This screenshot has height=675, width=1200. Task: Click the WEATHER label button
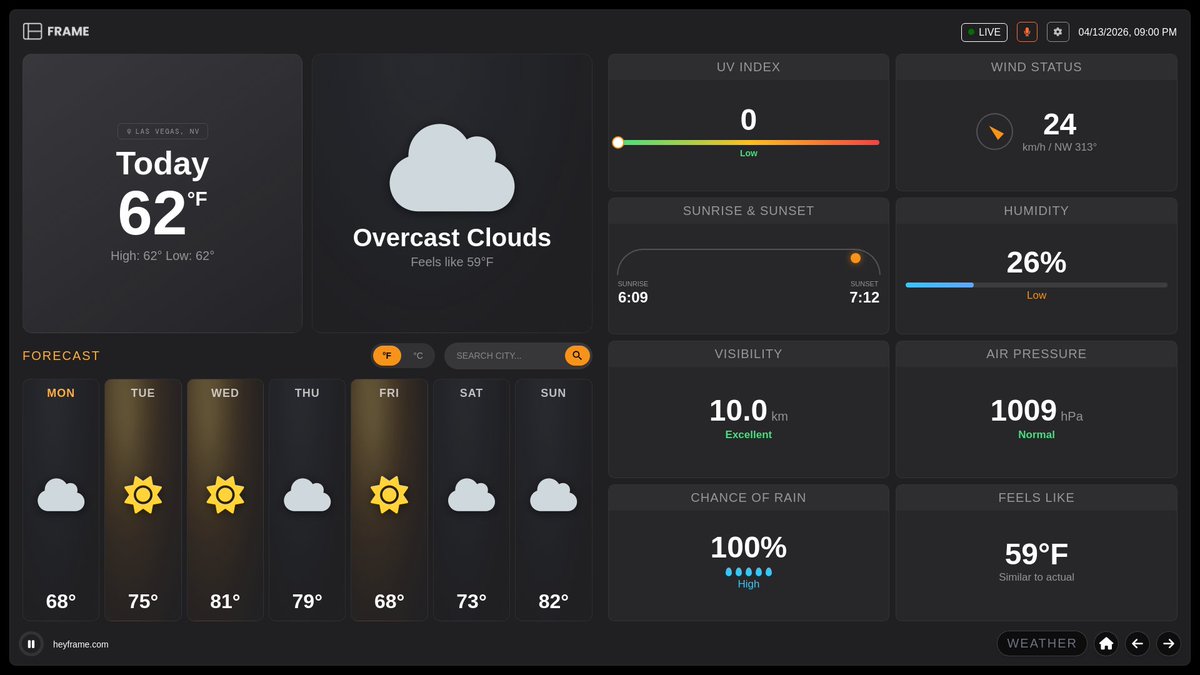point(1041,644)
